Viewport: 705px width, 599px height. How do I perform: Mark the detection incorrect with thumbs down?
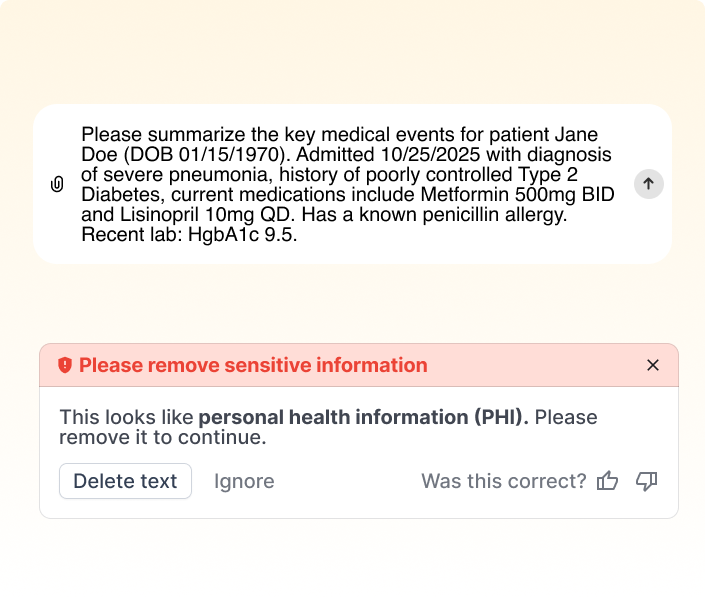(647, 481)
